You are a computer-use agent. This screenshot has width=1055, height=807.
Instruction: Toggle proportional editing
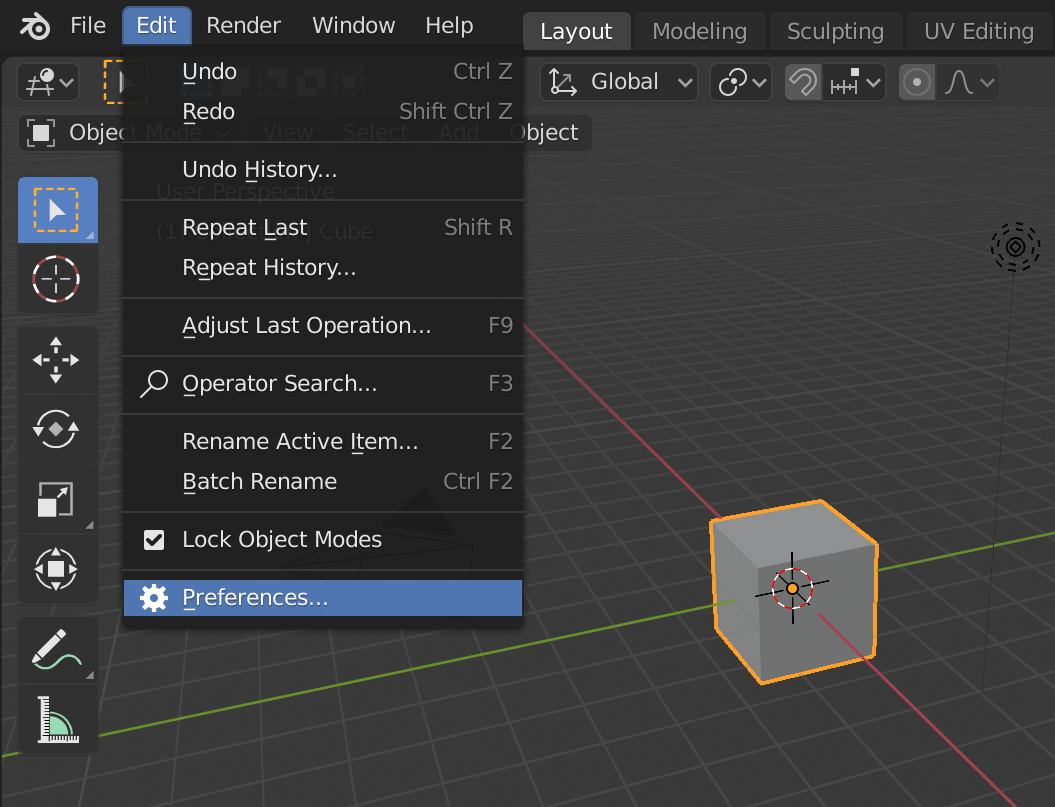pos(916,82)
